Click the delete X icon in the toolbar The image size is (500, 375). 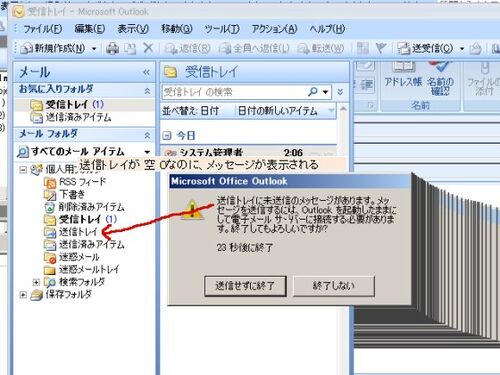click(148, 48)
